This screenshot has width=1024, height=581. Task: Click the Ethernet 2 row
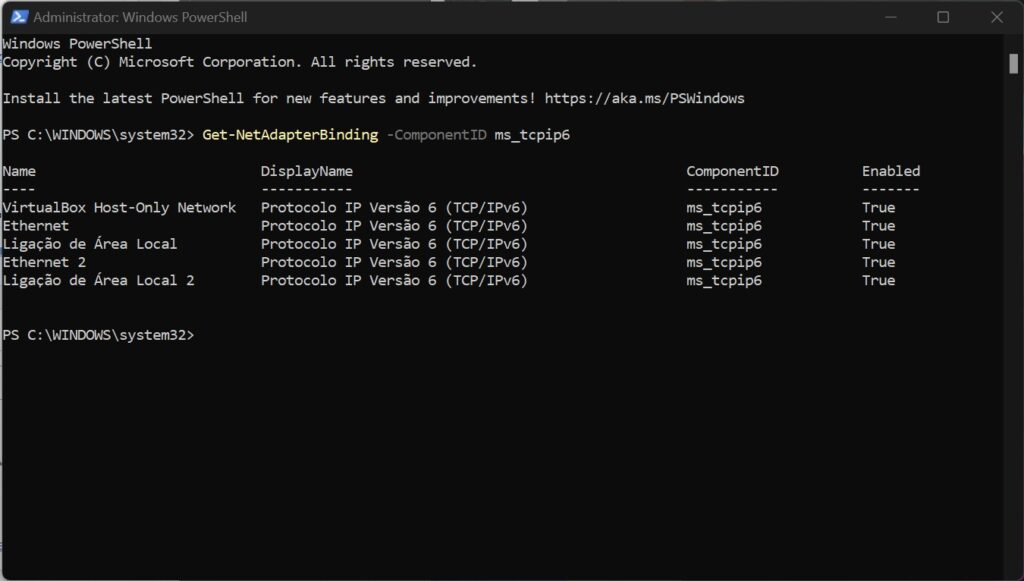point(43,262)
